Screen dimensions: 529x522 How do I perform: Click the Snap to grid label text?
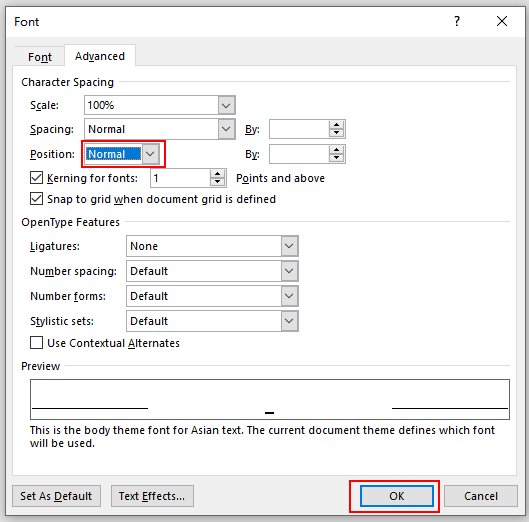coord(161,199)
